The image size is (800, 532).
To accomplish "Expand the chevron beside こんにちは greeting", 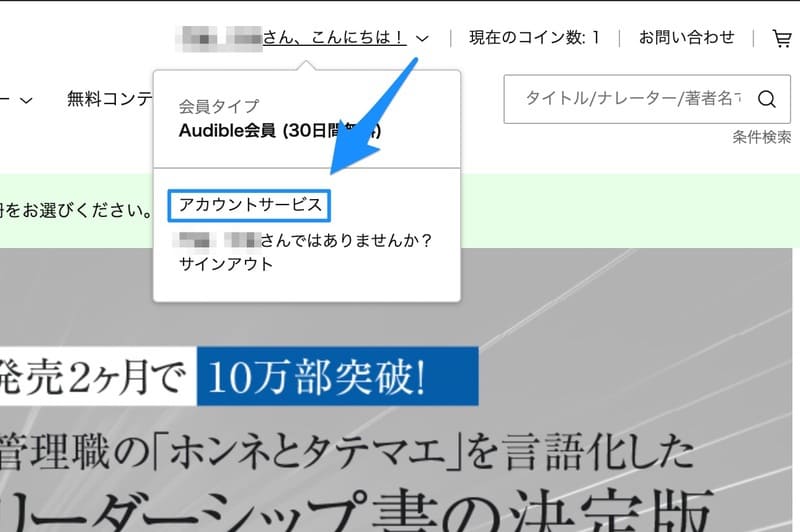I will point(422,39).
